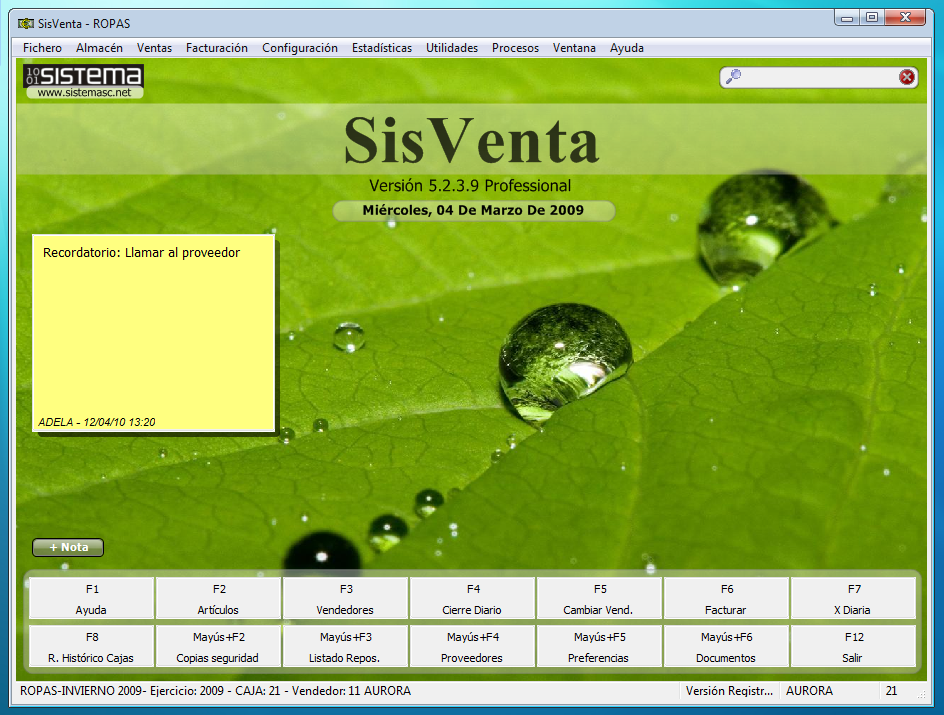
Task: Open the Almacén menu
Action: [99, 48]
